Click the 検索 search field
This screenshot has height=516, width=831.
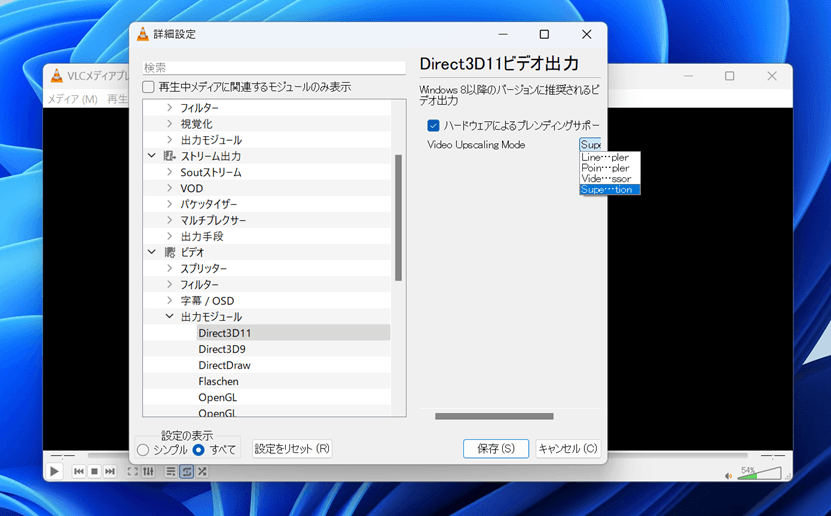coord(274,68)
